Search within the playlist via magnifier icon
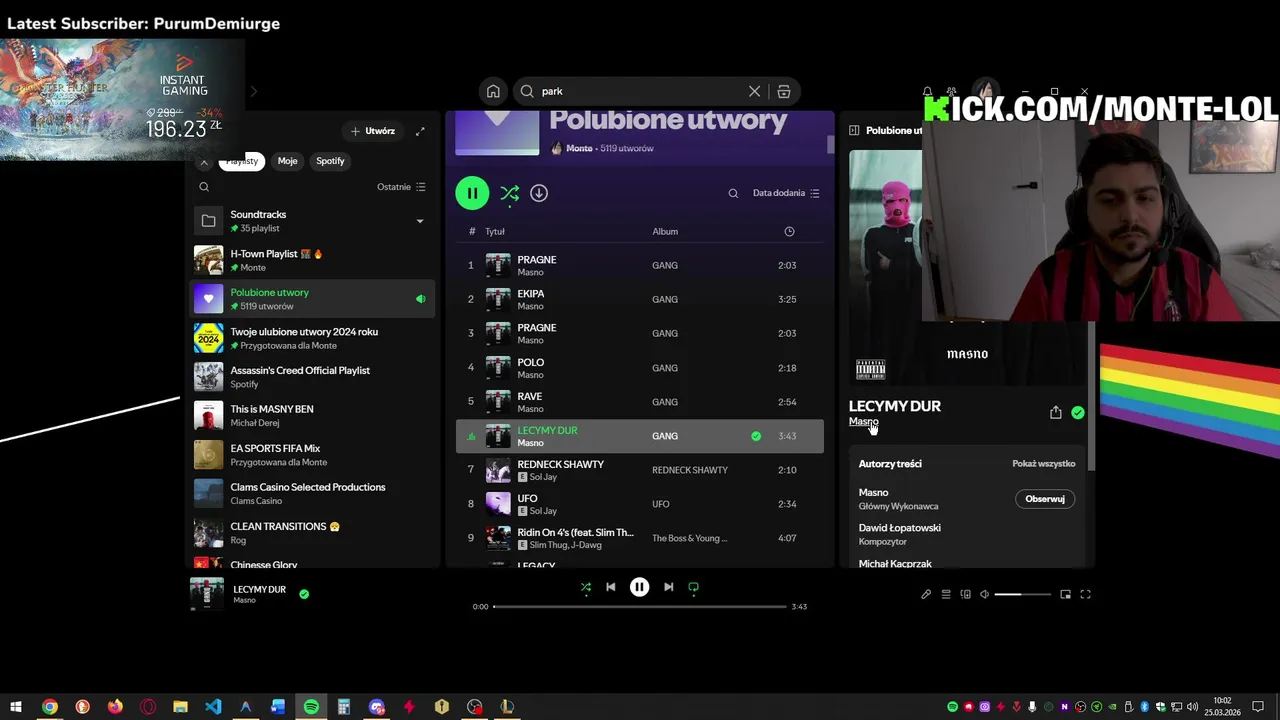Viewport: 1280px width, 720px height. 733,193
